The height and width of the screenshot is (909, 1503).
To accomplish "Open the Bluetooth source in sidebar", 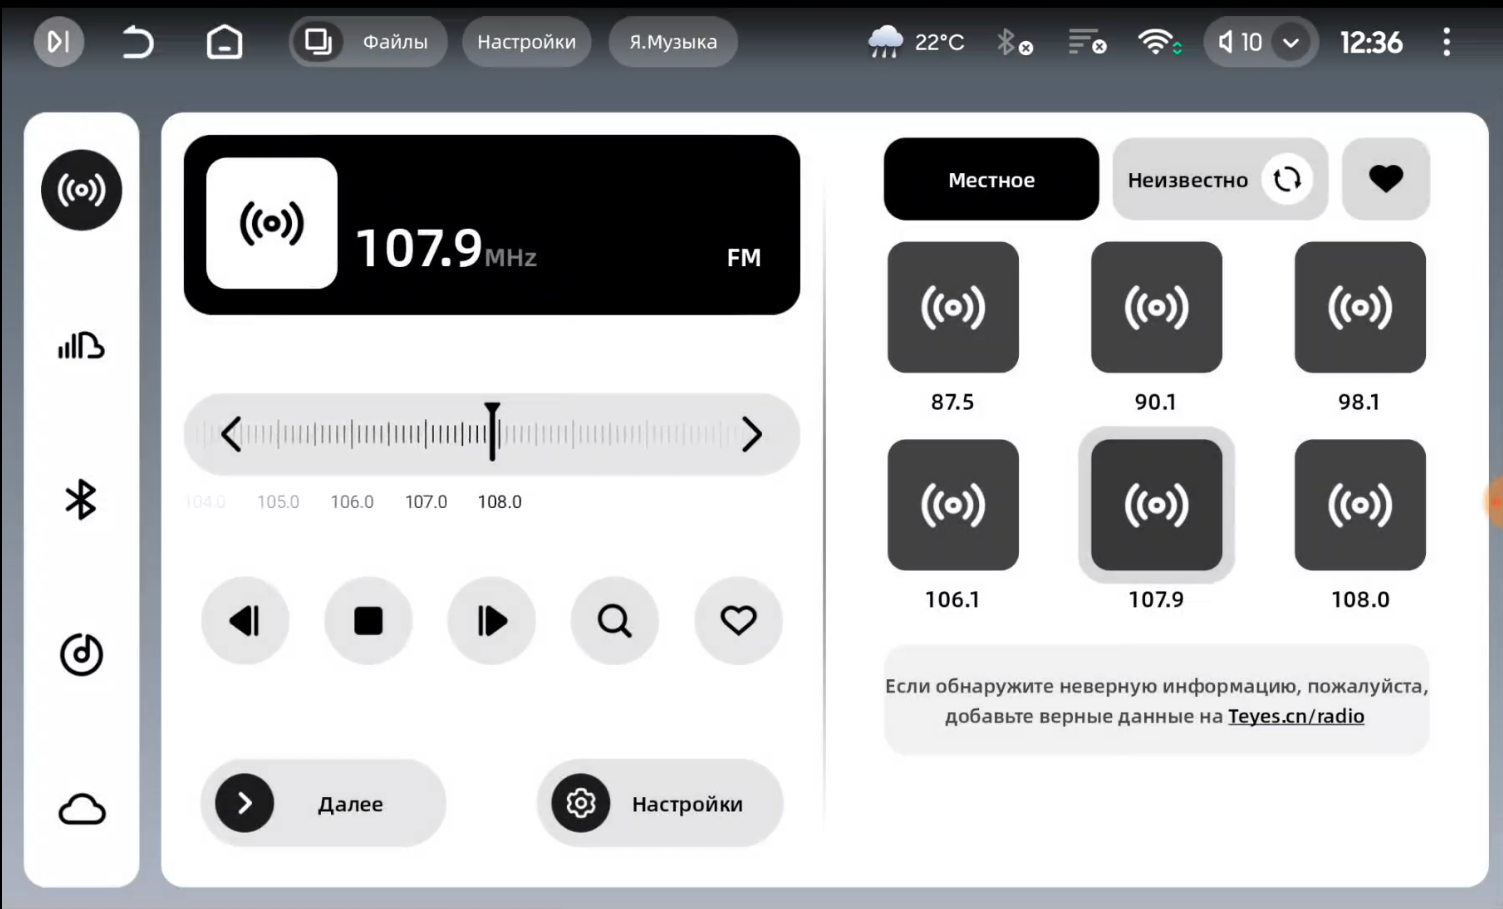I will click(81, 500).
